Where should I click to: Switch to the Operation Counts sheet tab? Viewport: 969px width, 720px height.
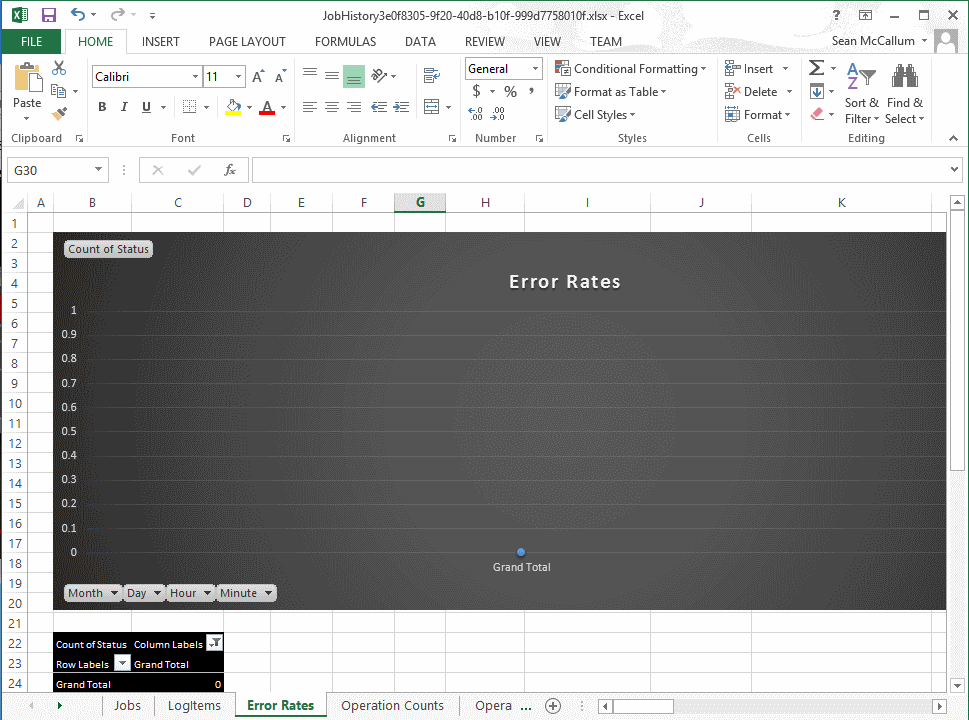[x=392, y=705]
